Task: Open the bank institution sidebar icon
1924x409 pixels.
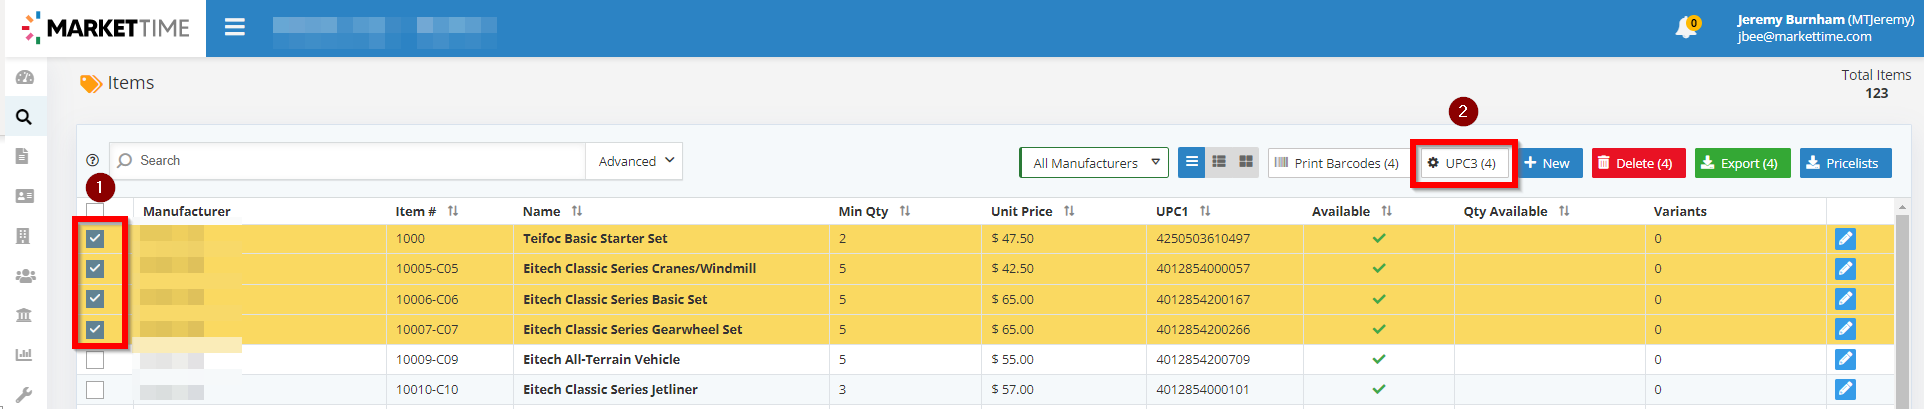Action: pos(24,315)
